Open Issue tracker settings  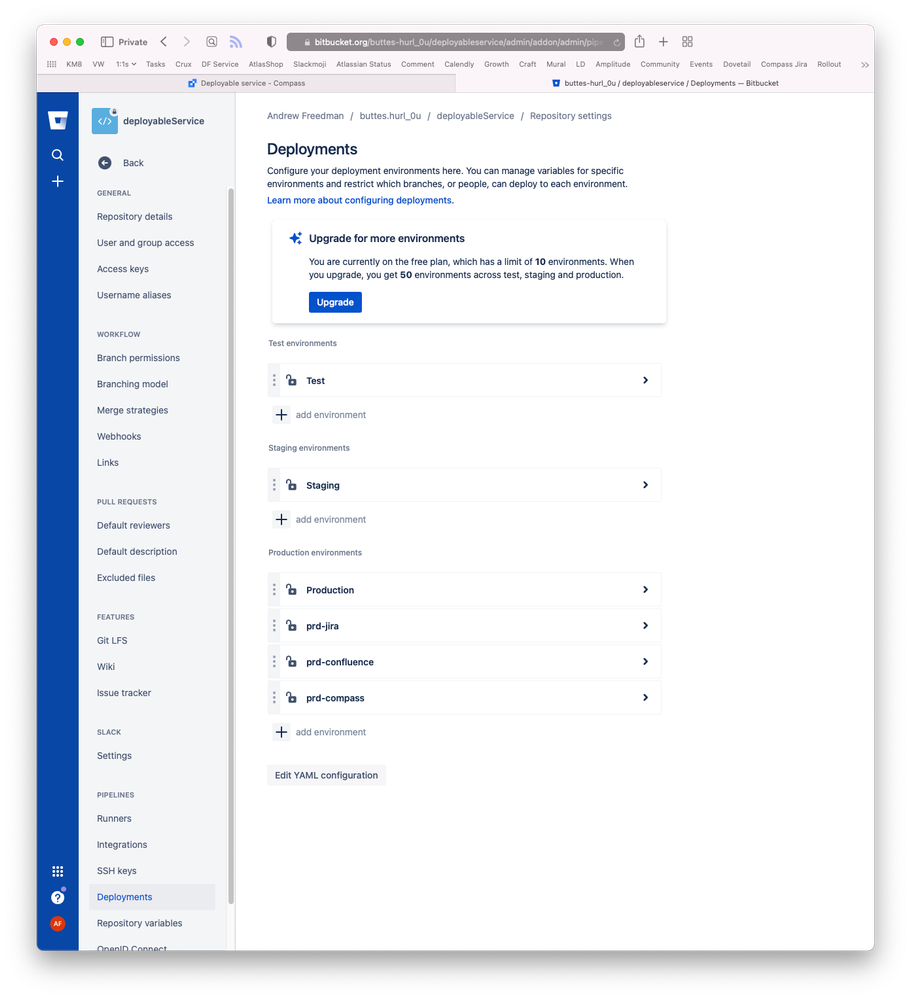[124, 693]
